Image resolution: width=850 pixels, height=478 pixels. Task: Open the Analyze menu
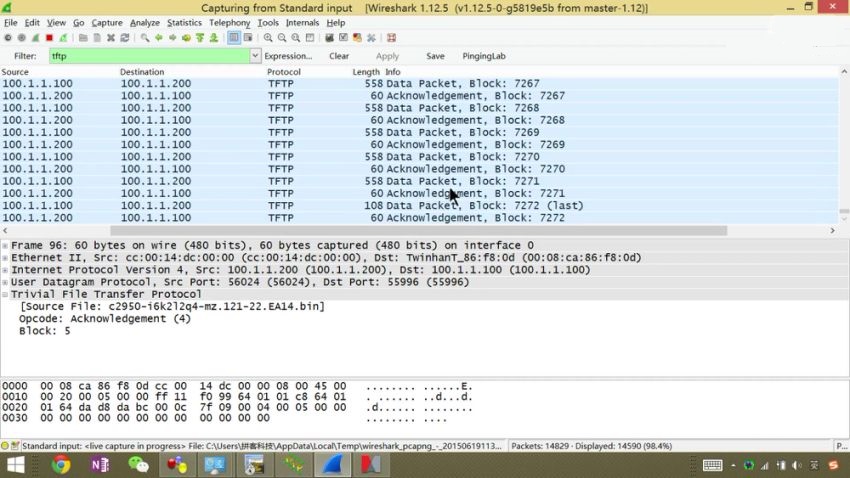click(x=145, y=23)
